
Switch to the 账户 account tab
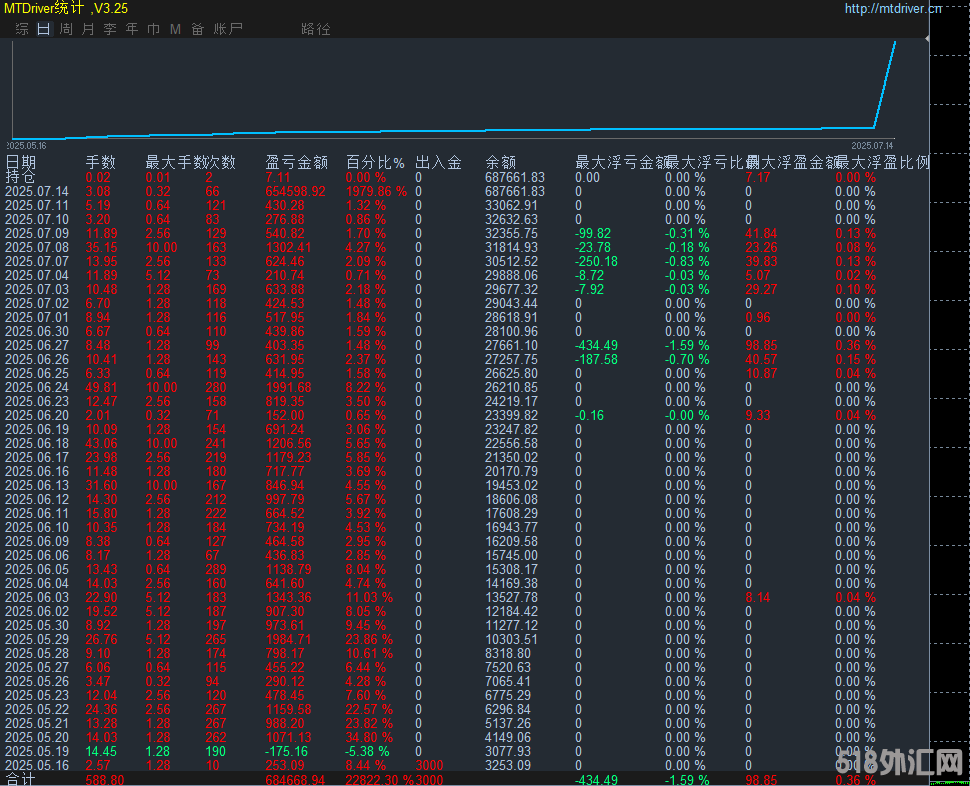tap(228, 29)
